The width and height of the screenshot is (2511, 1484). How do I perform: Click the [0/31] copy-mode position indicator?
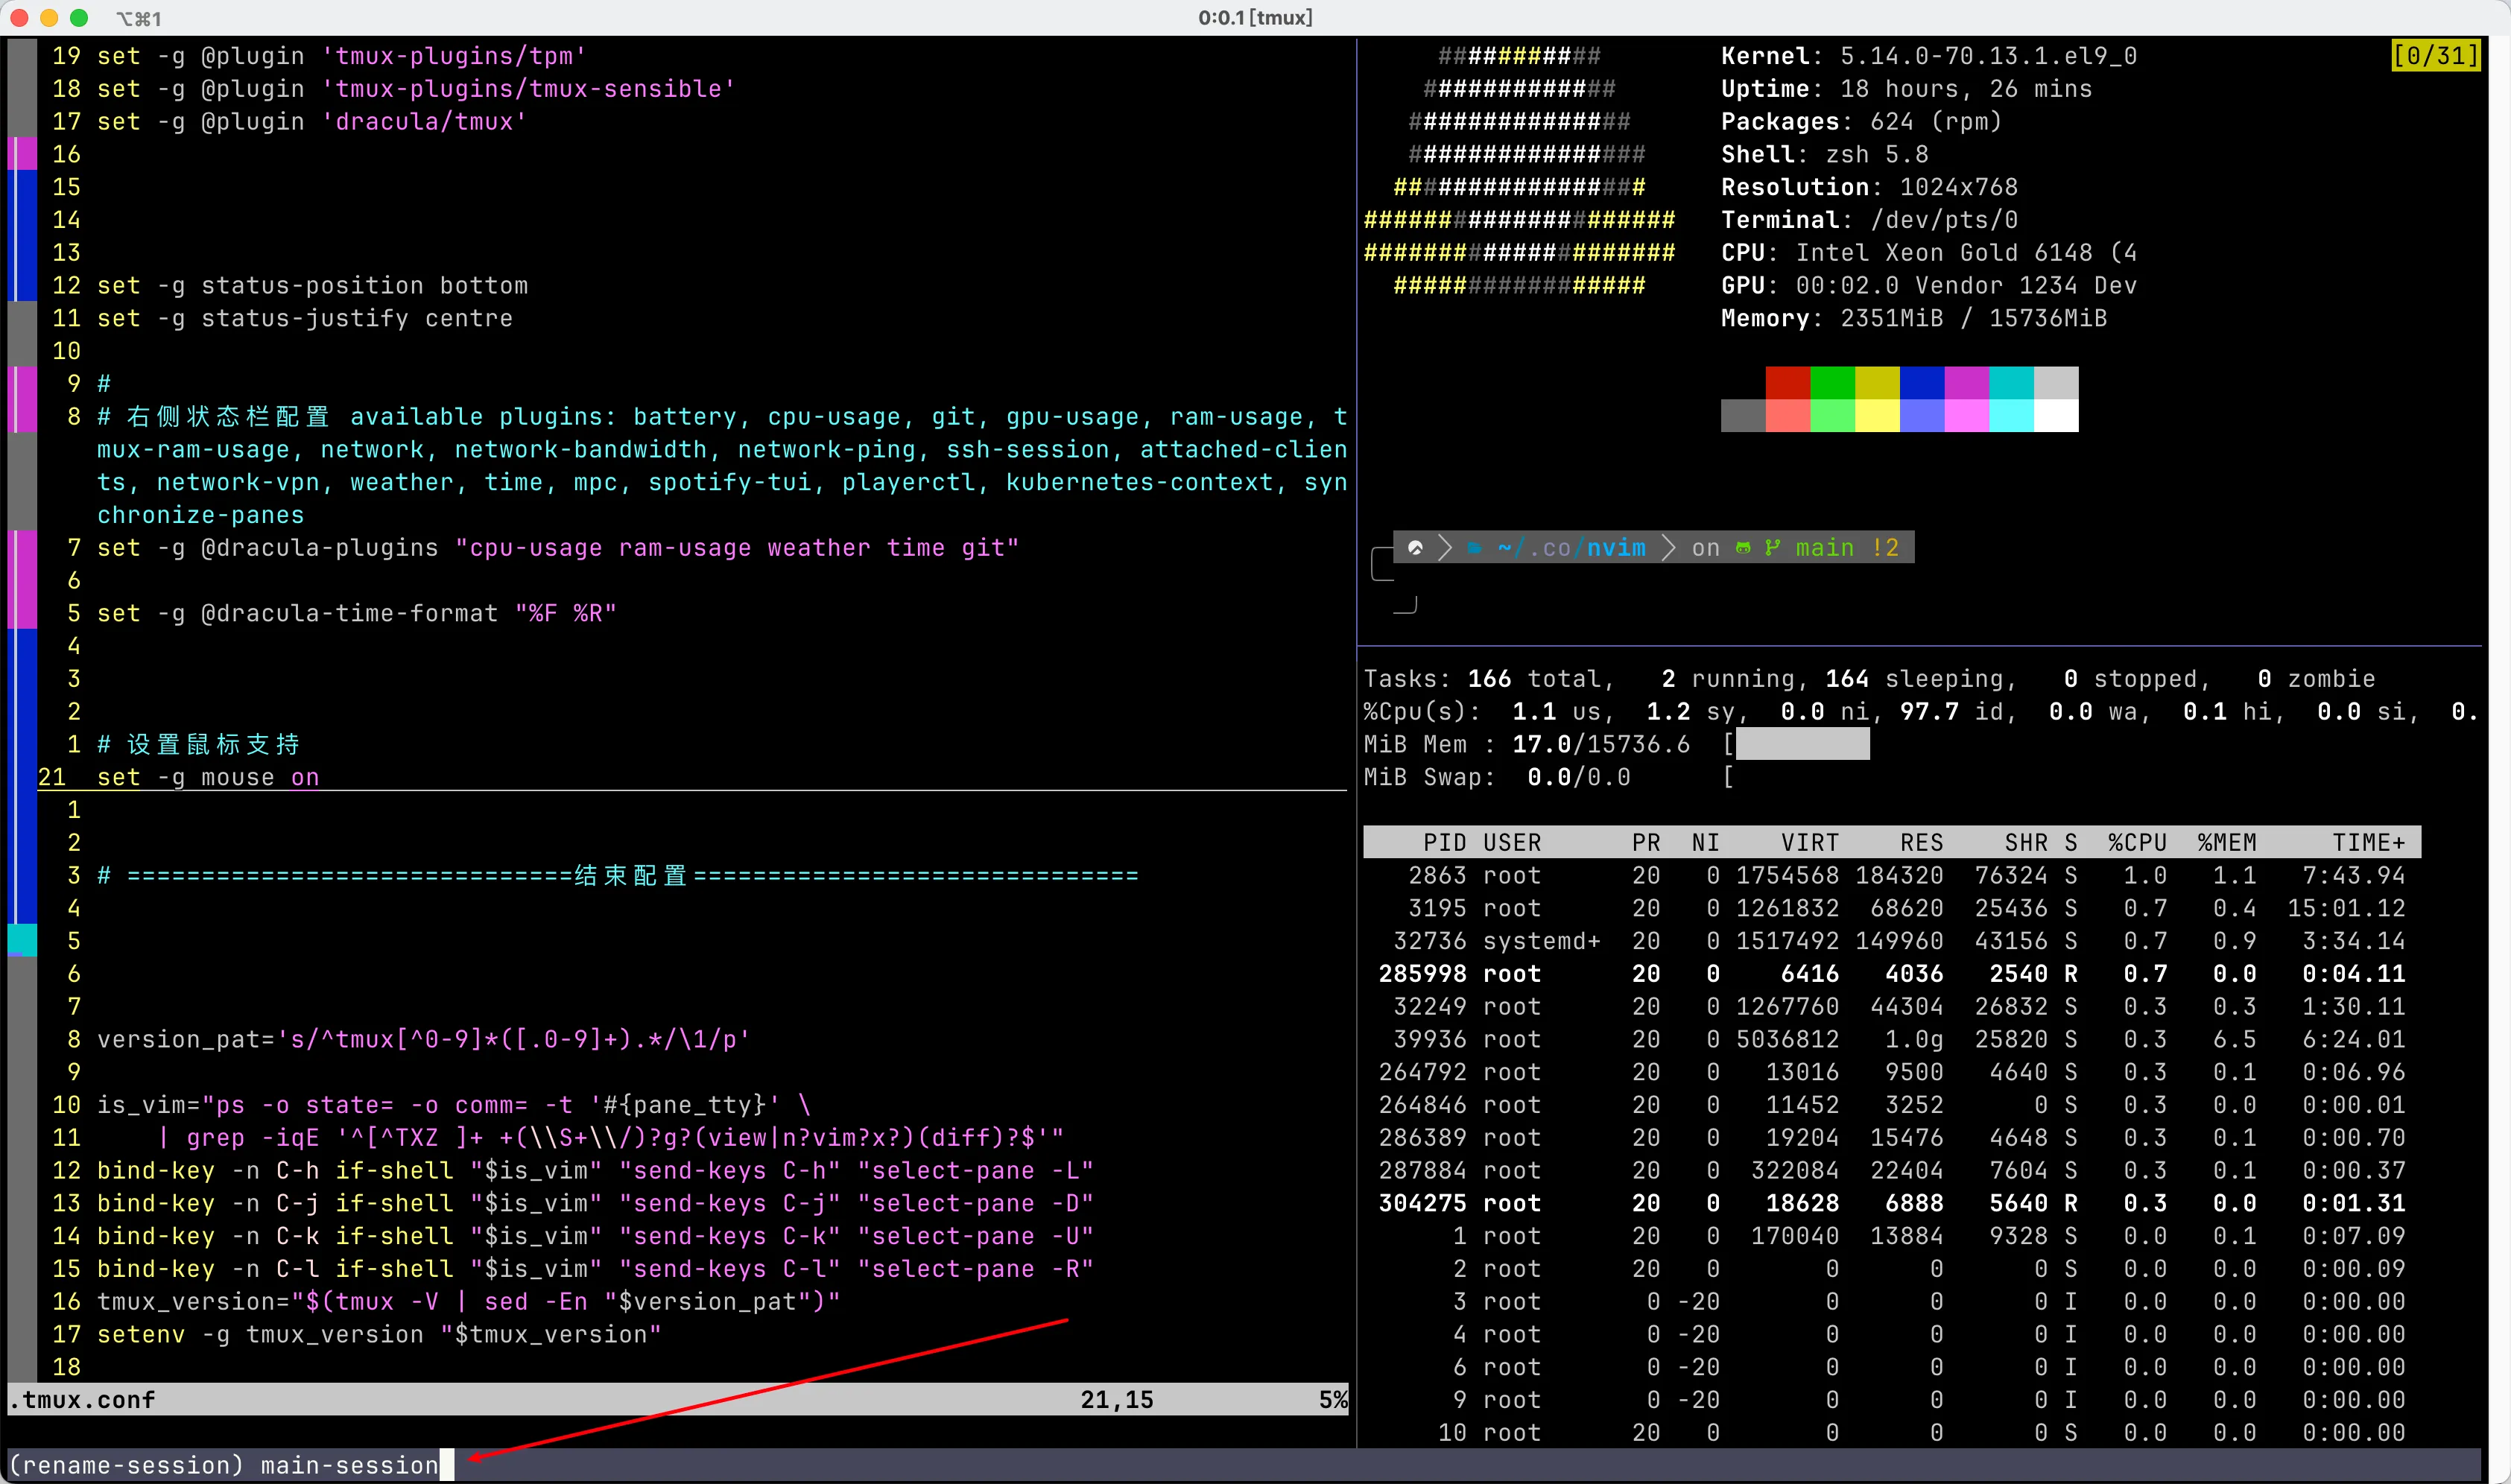pos(2436,55)
